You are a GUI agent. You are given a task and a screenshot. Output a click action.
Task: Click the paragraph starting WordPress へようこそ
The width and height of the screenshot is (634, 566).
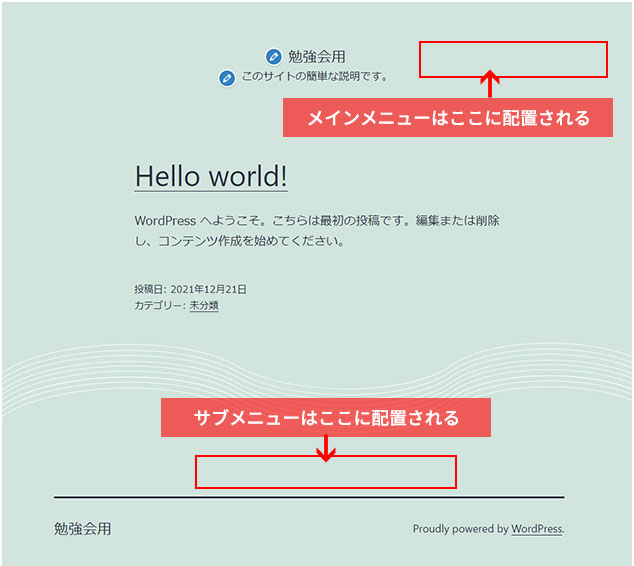317,231
